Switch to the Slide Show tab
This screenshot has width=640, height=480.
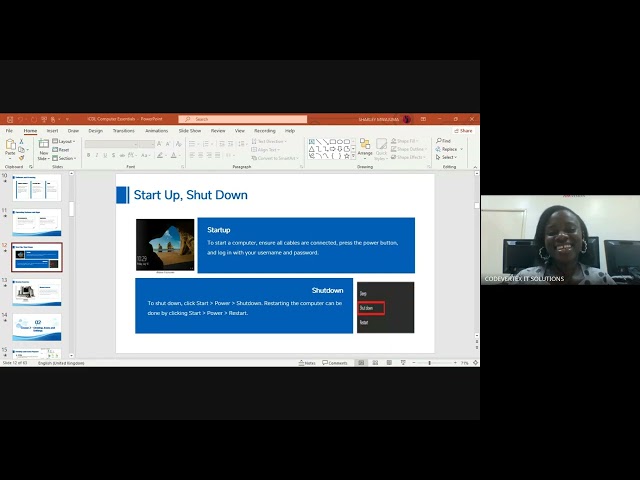(190, 131)
